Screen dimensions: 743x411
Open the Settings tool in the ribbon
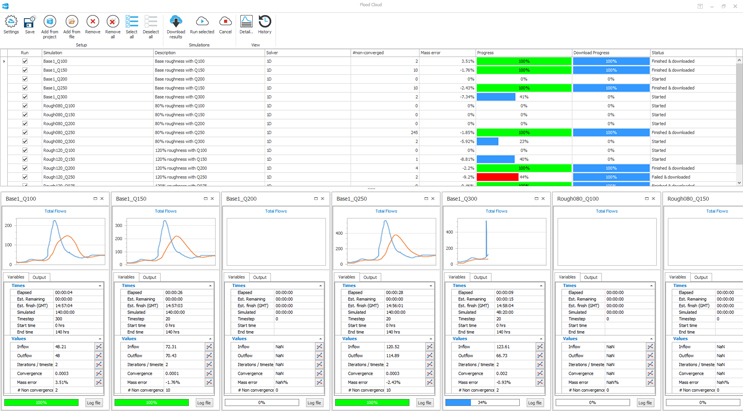point(11,24)
